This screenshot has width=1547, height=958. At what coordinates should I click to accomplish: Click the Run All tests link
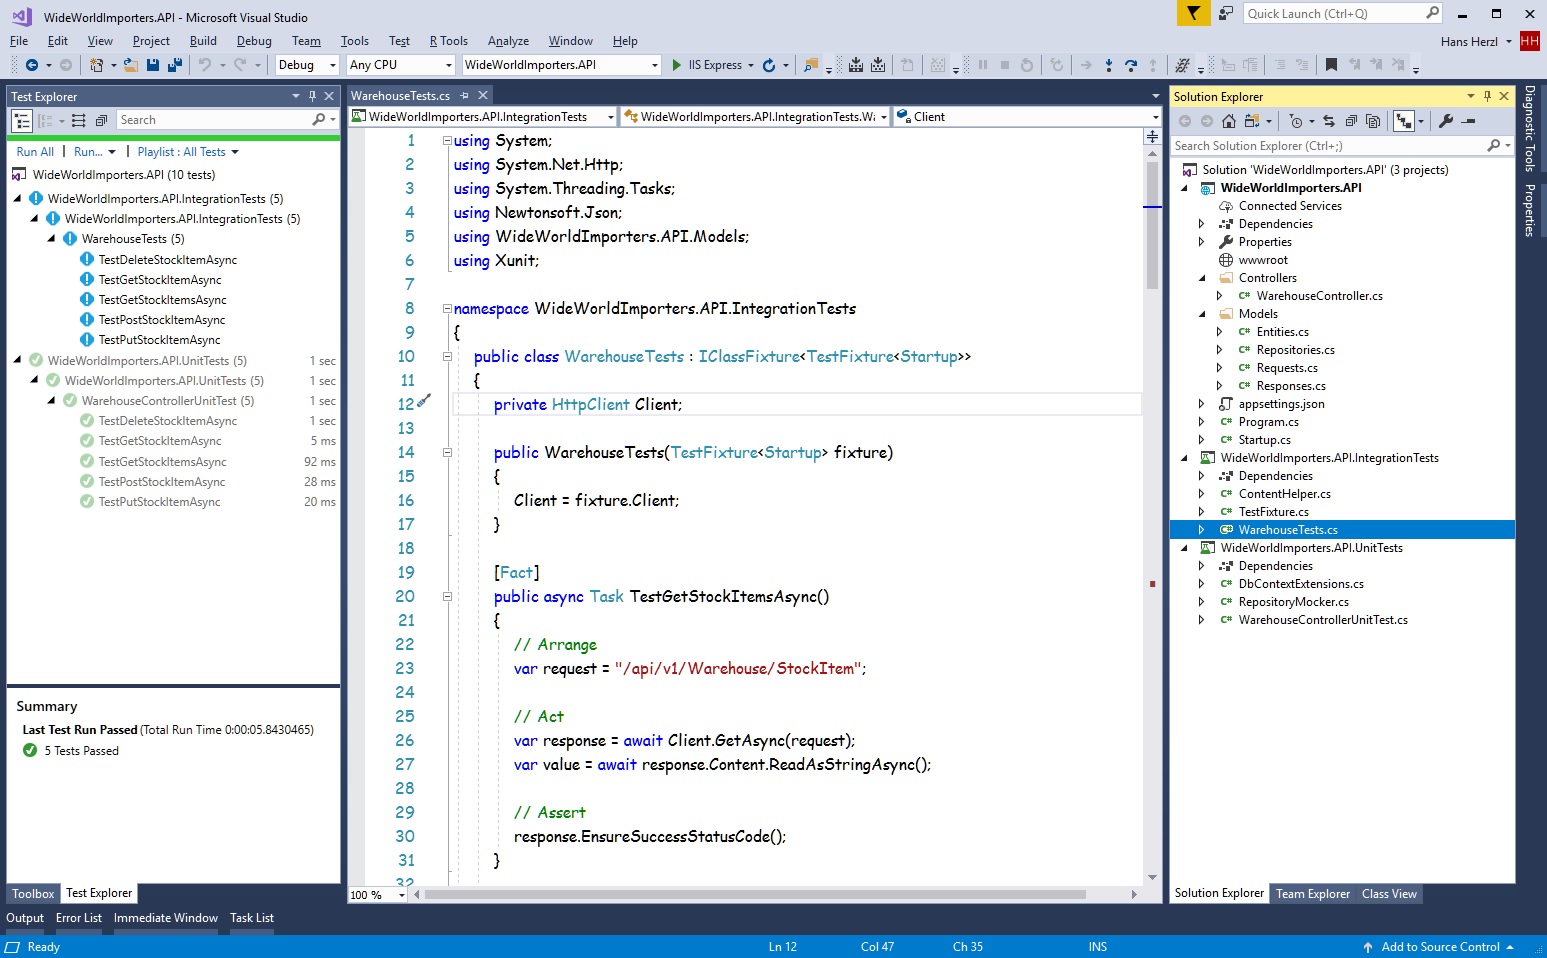click(x=35, y=152)
